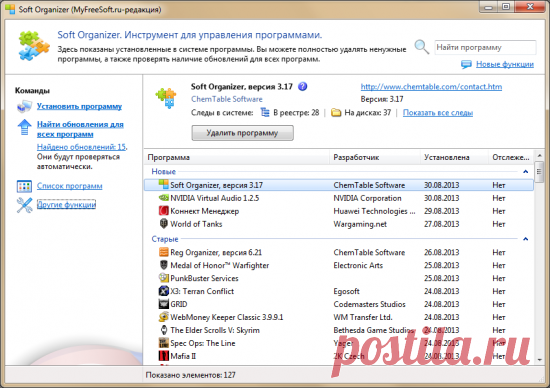Click the Удалить программу button

point(242,133)
